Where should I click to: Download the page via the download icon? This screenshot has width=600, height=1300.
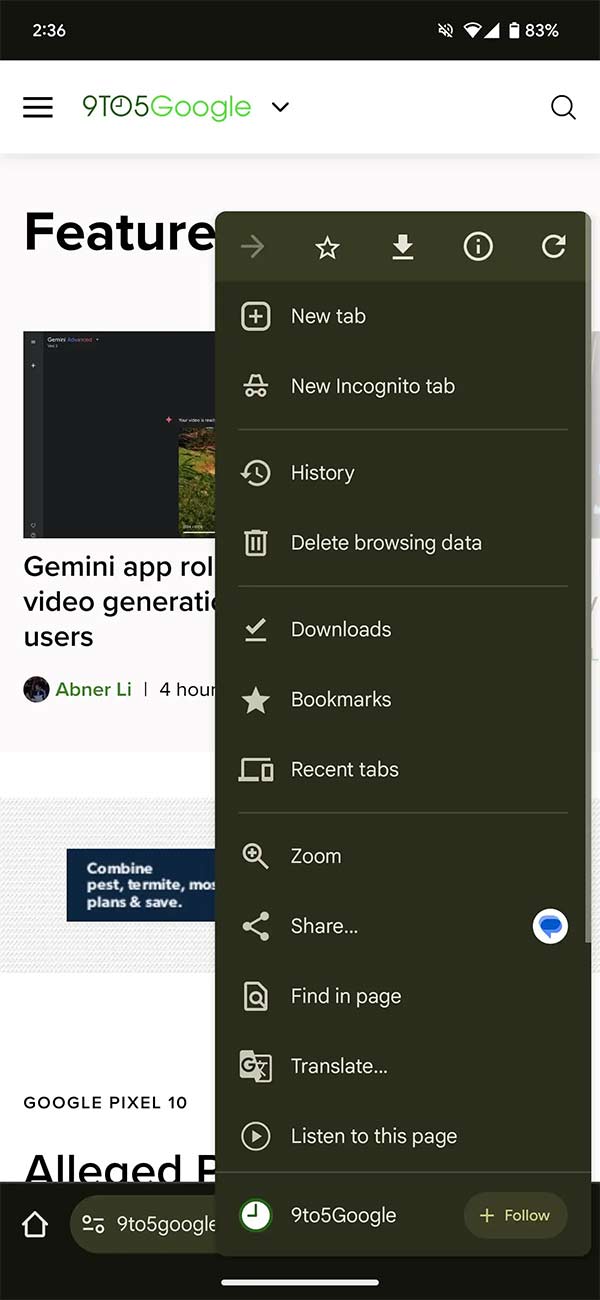pos(403,247)
